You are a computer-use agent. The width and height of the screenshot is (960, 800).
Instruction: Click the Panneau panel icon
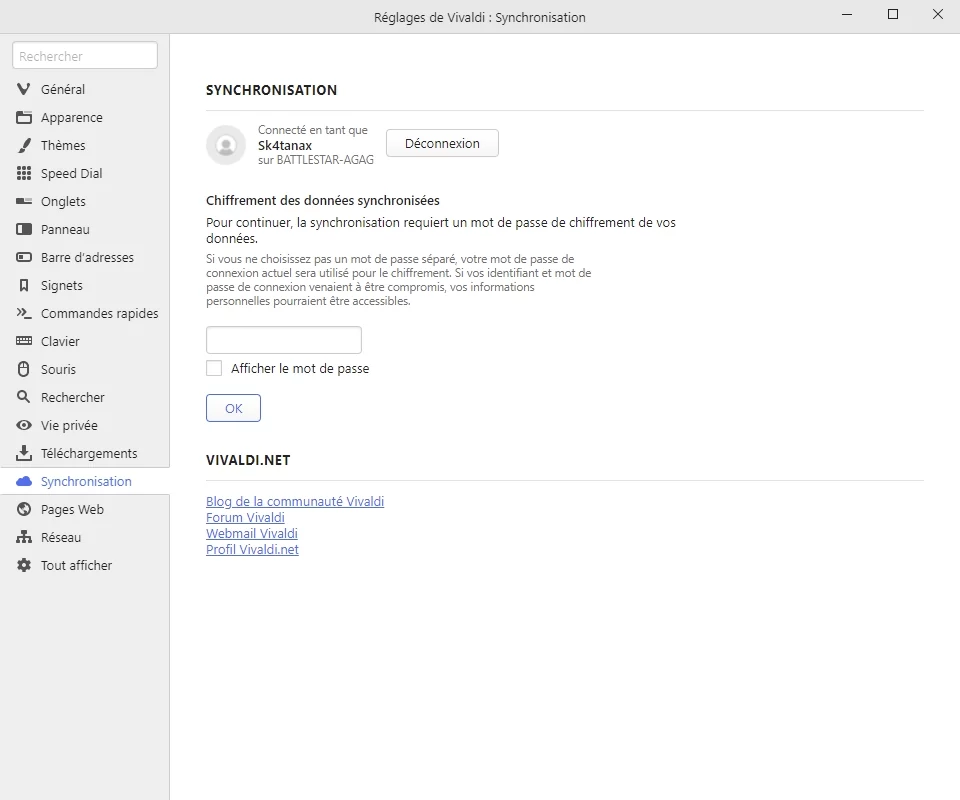(23, 230)
